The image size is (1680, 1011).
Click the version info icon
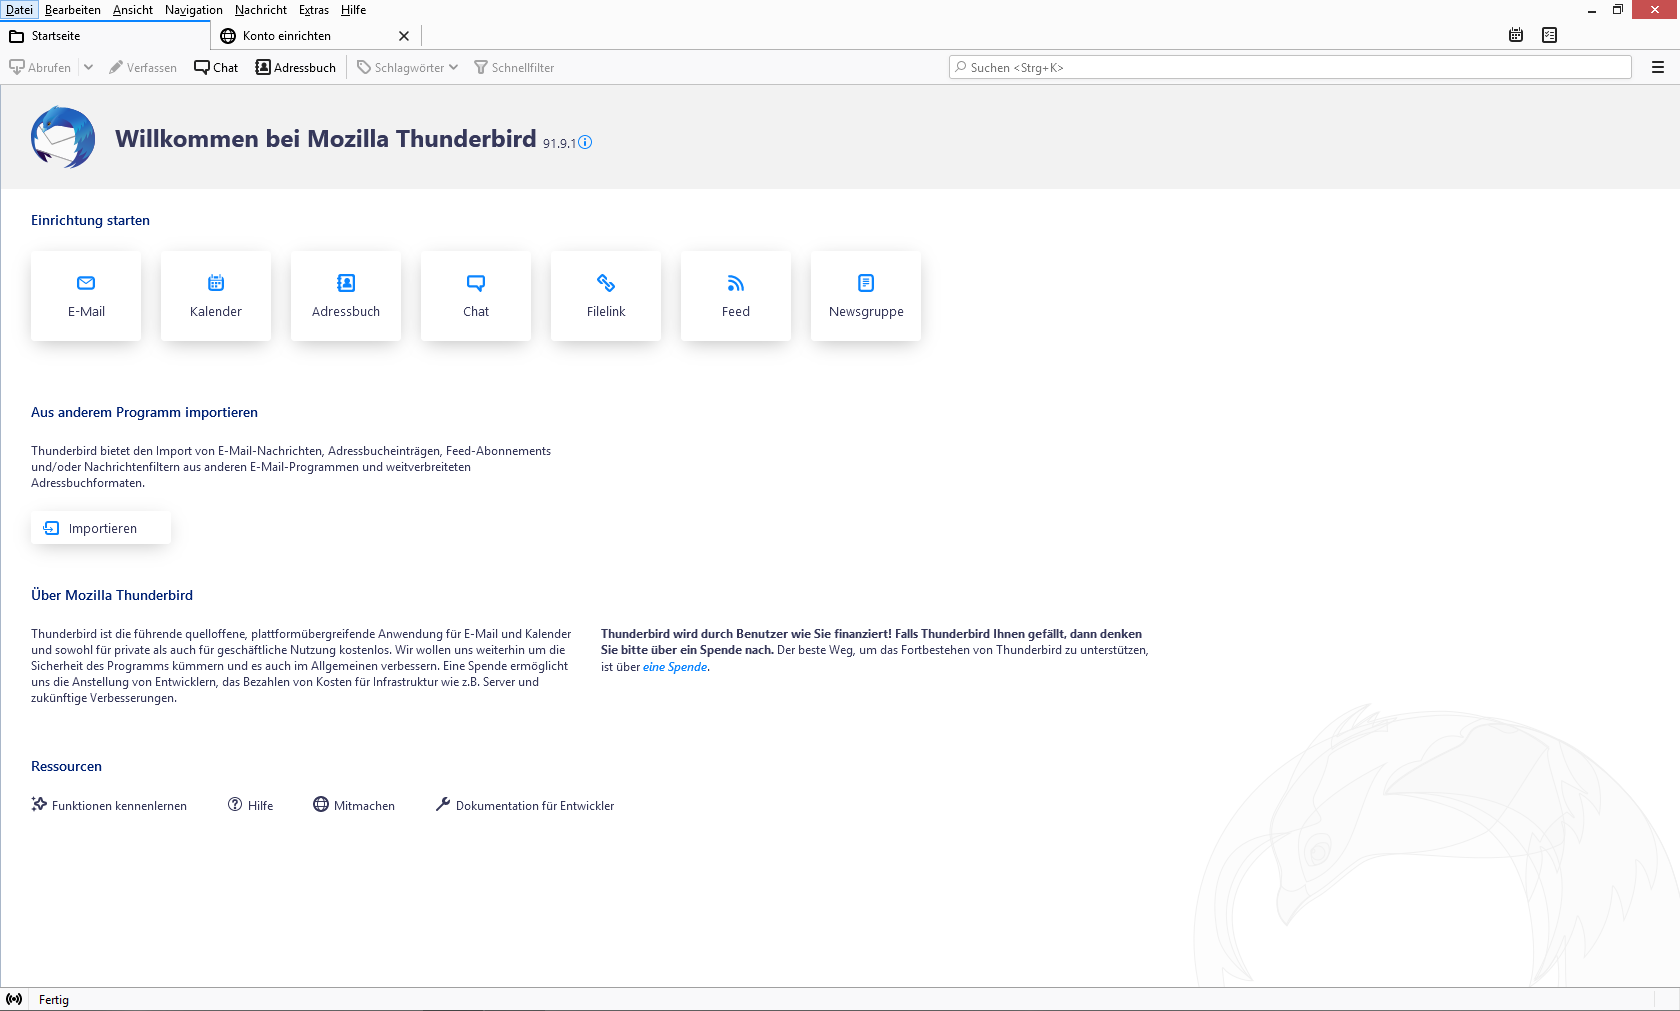point(586,142)
